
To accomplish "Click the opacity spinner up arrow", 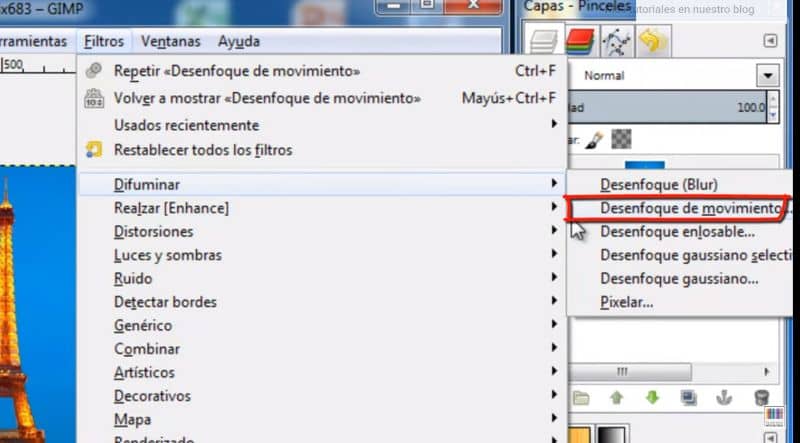I will point(773,100).
